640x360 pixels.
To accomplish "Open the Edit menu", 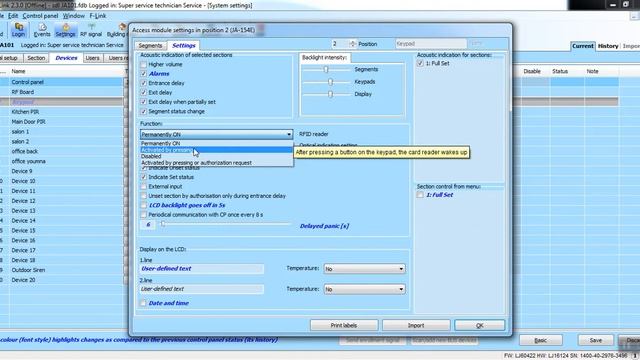I will [x=13, y=16].
